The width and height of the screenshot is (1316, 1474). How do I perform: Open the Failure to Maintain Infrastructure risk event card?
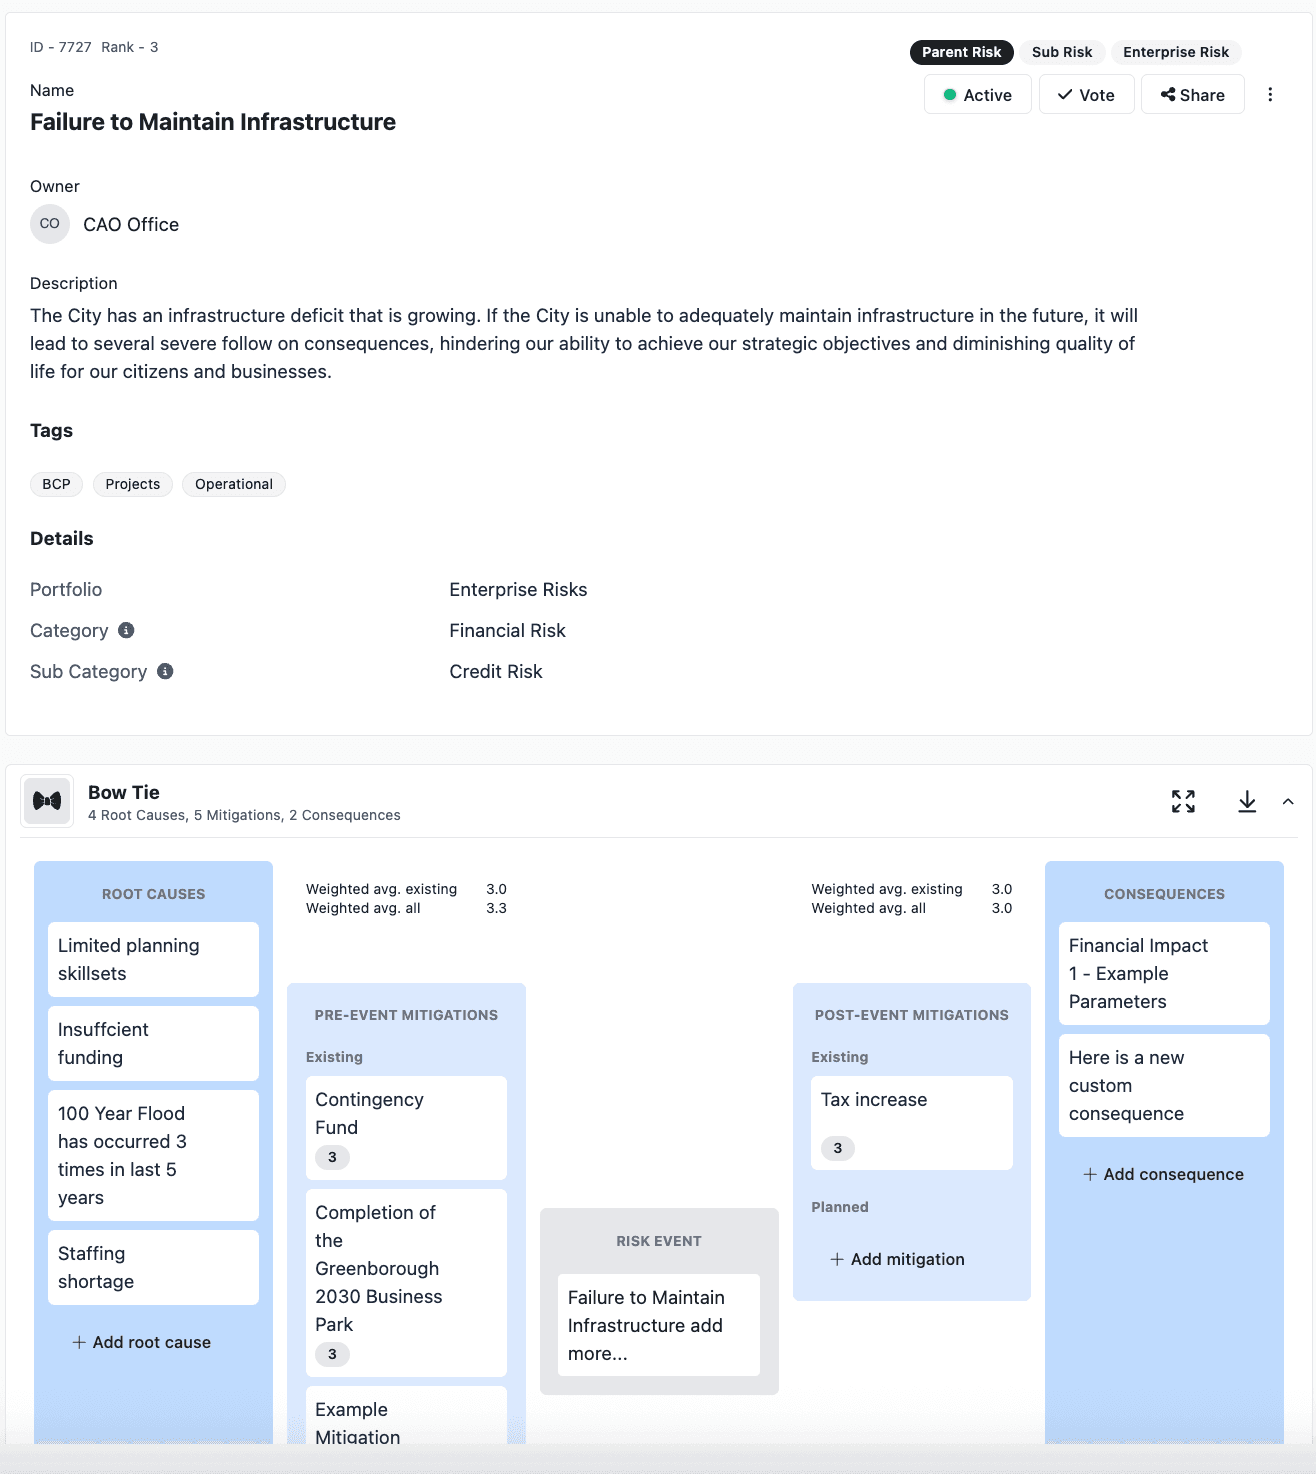coord(657,1325)
